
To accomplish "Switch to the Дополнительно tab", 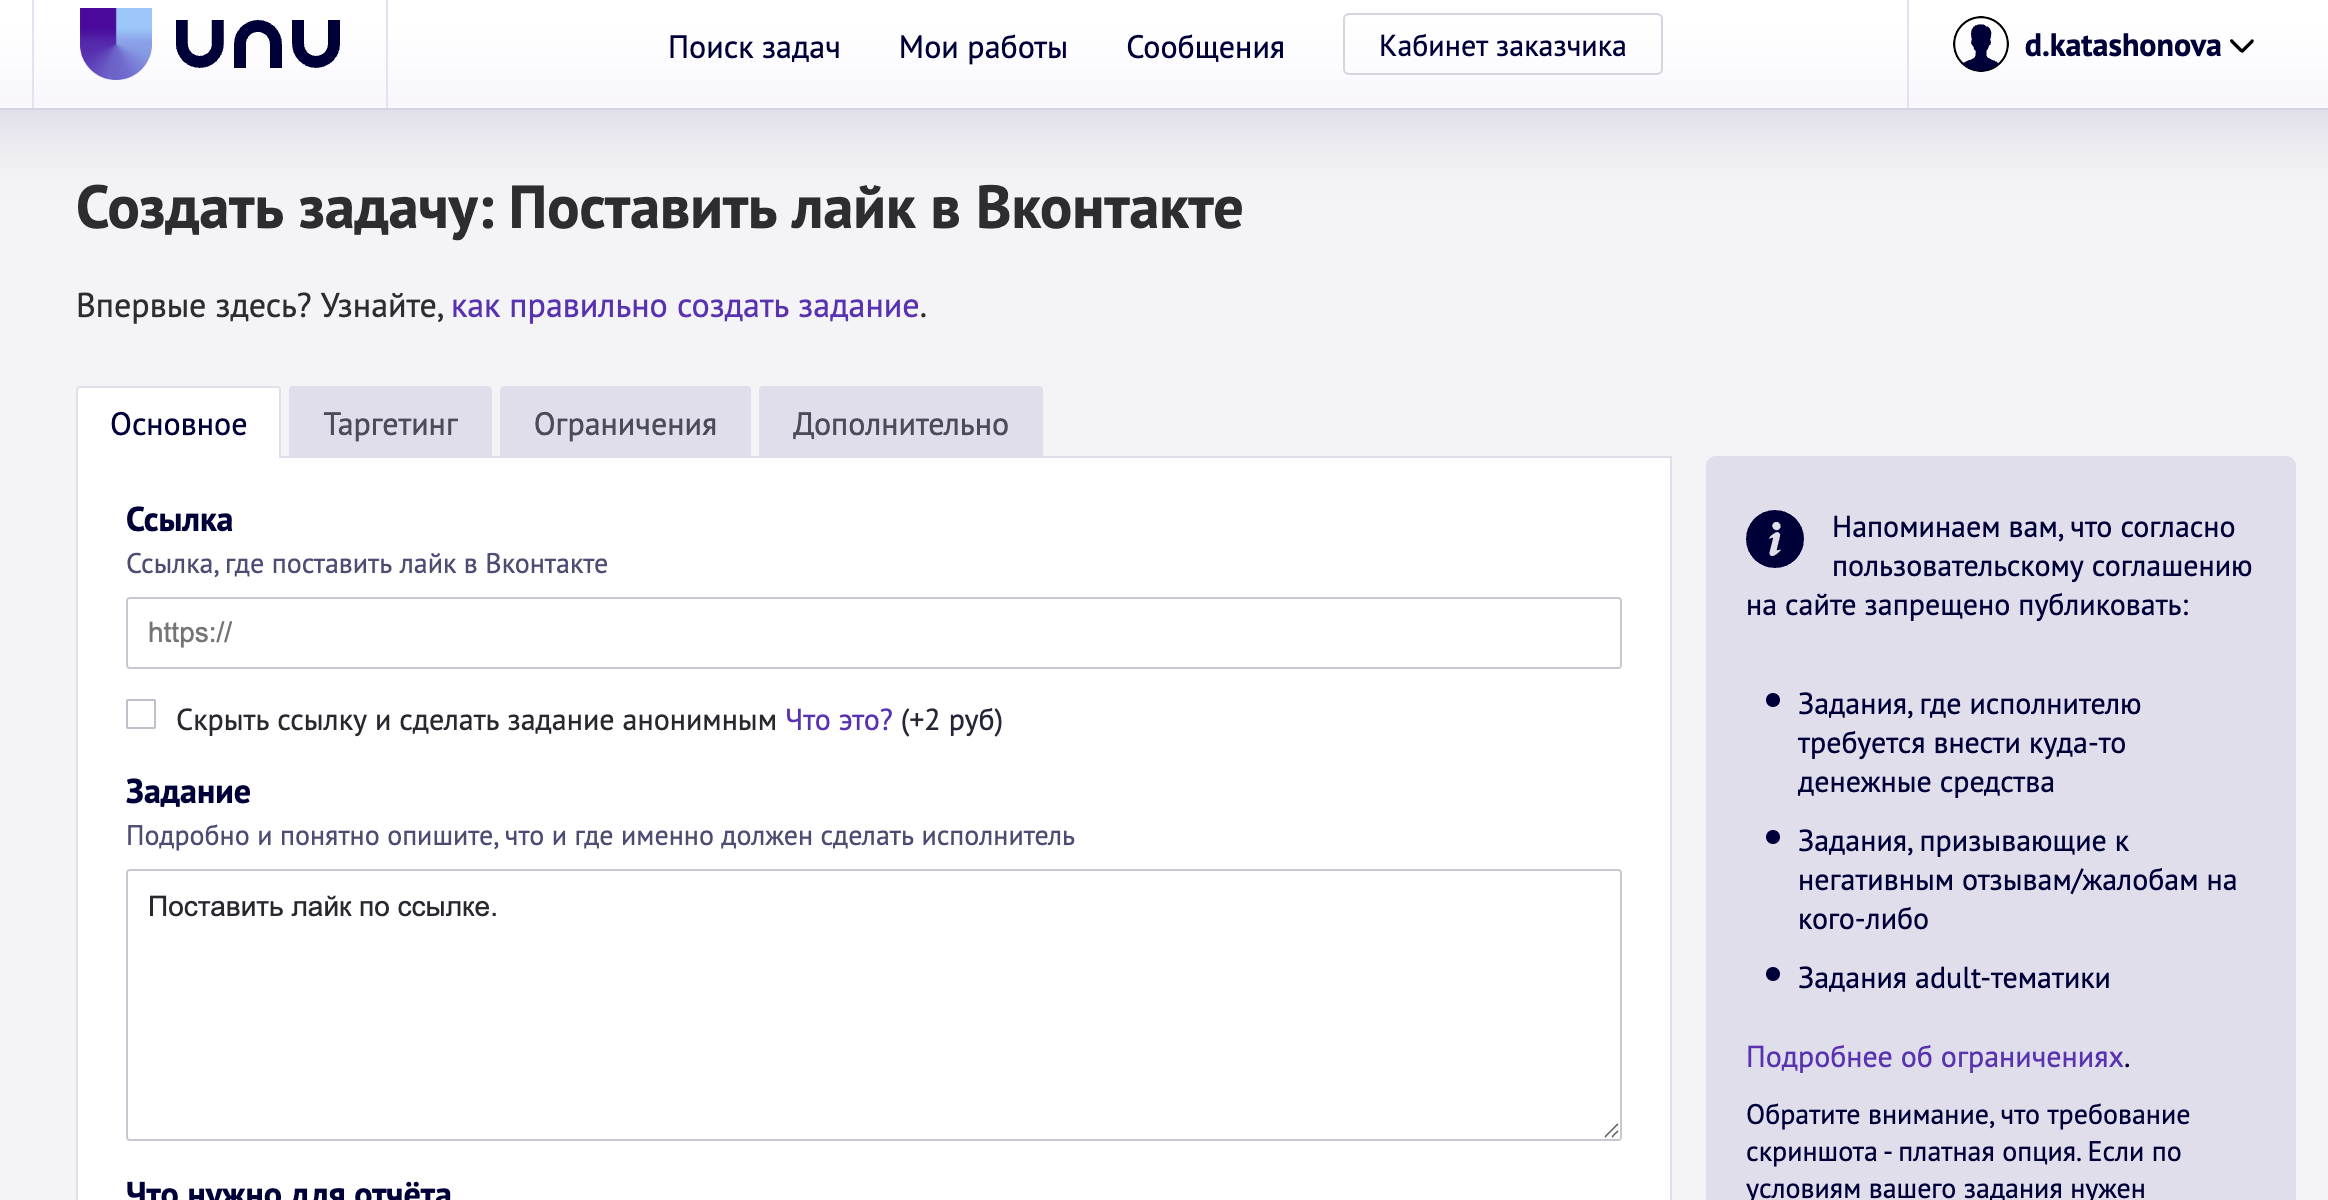I will click(900, 423).
